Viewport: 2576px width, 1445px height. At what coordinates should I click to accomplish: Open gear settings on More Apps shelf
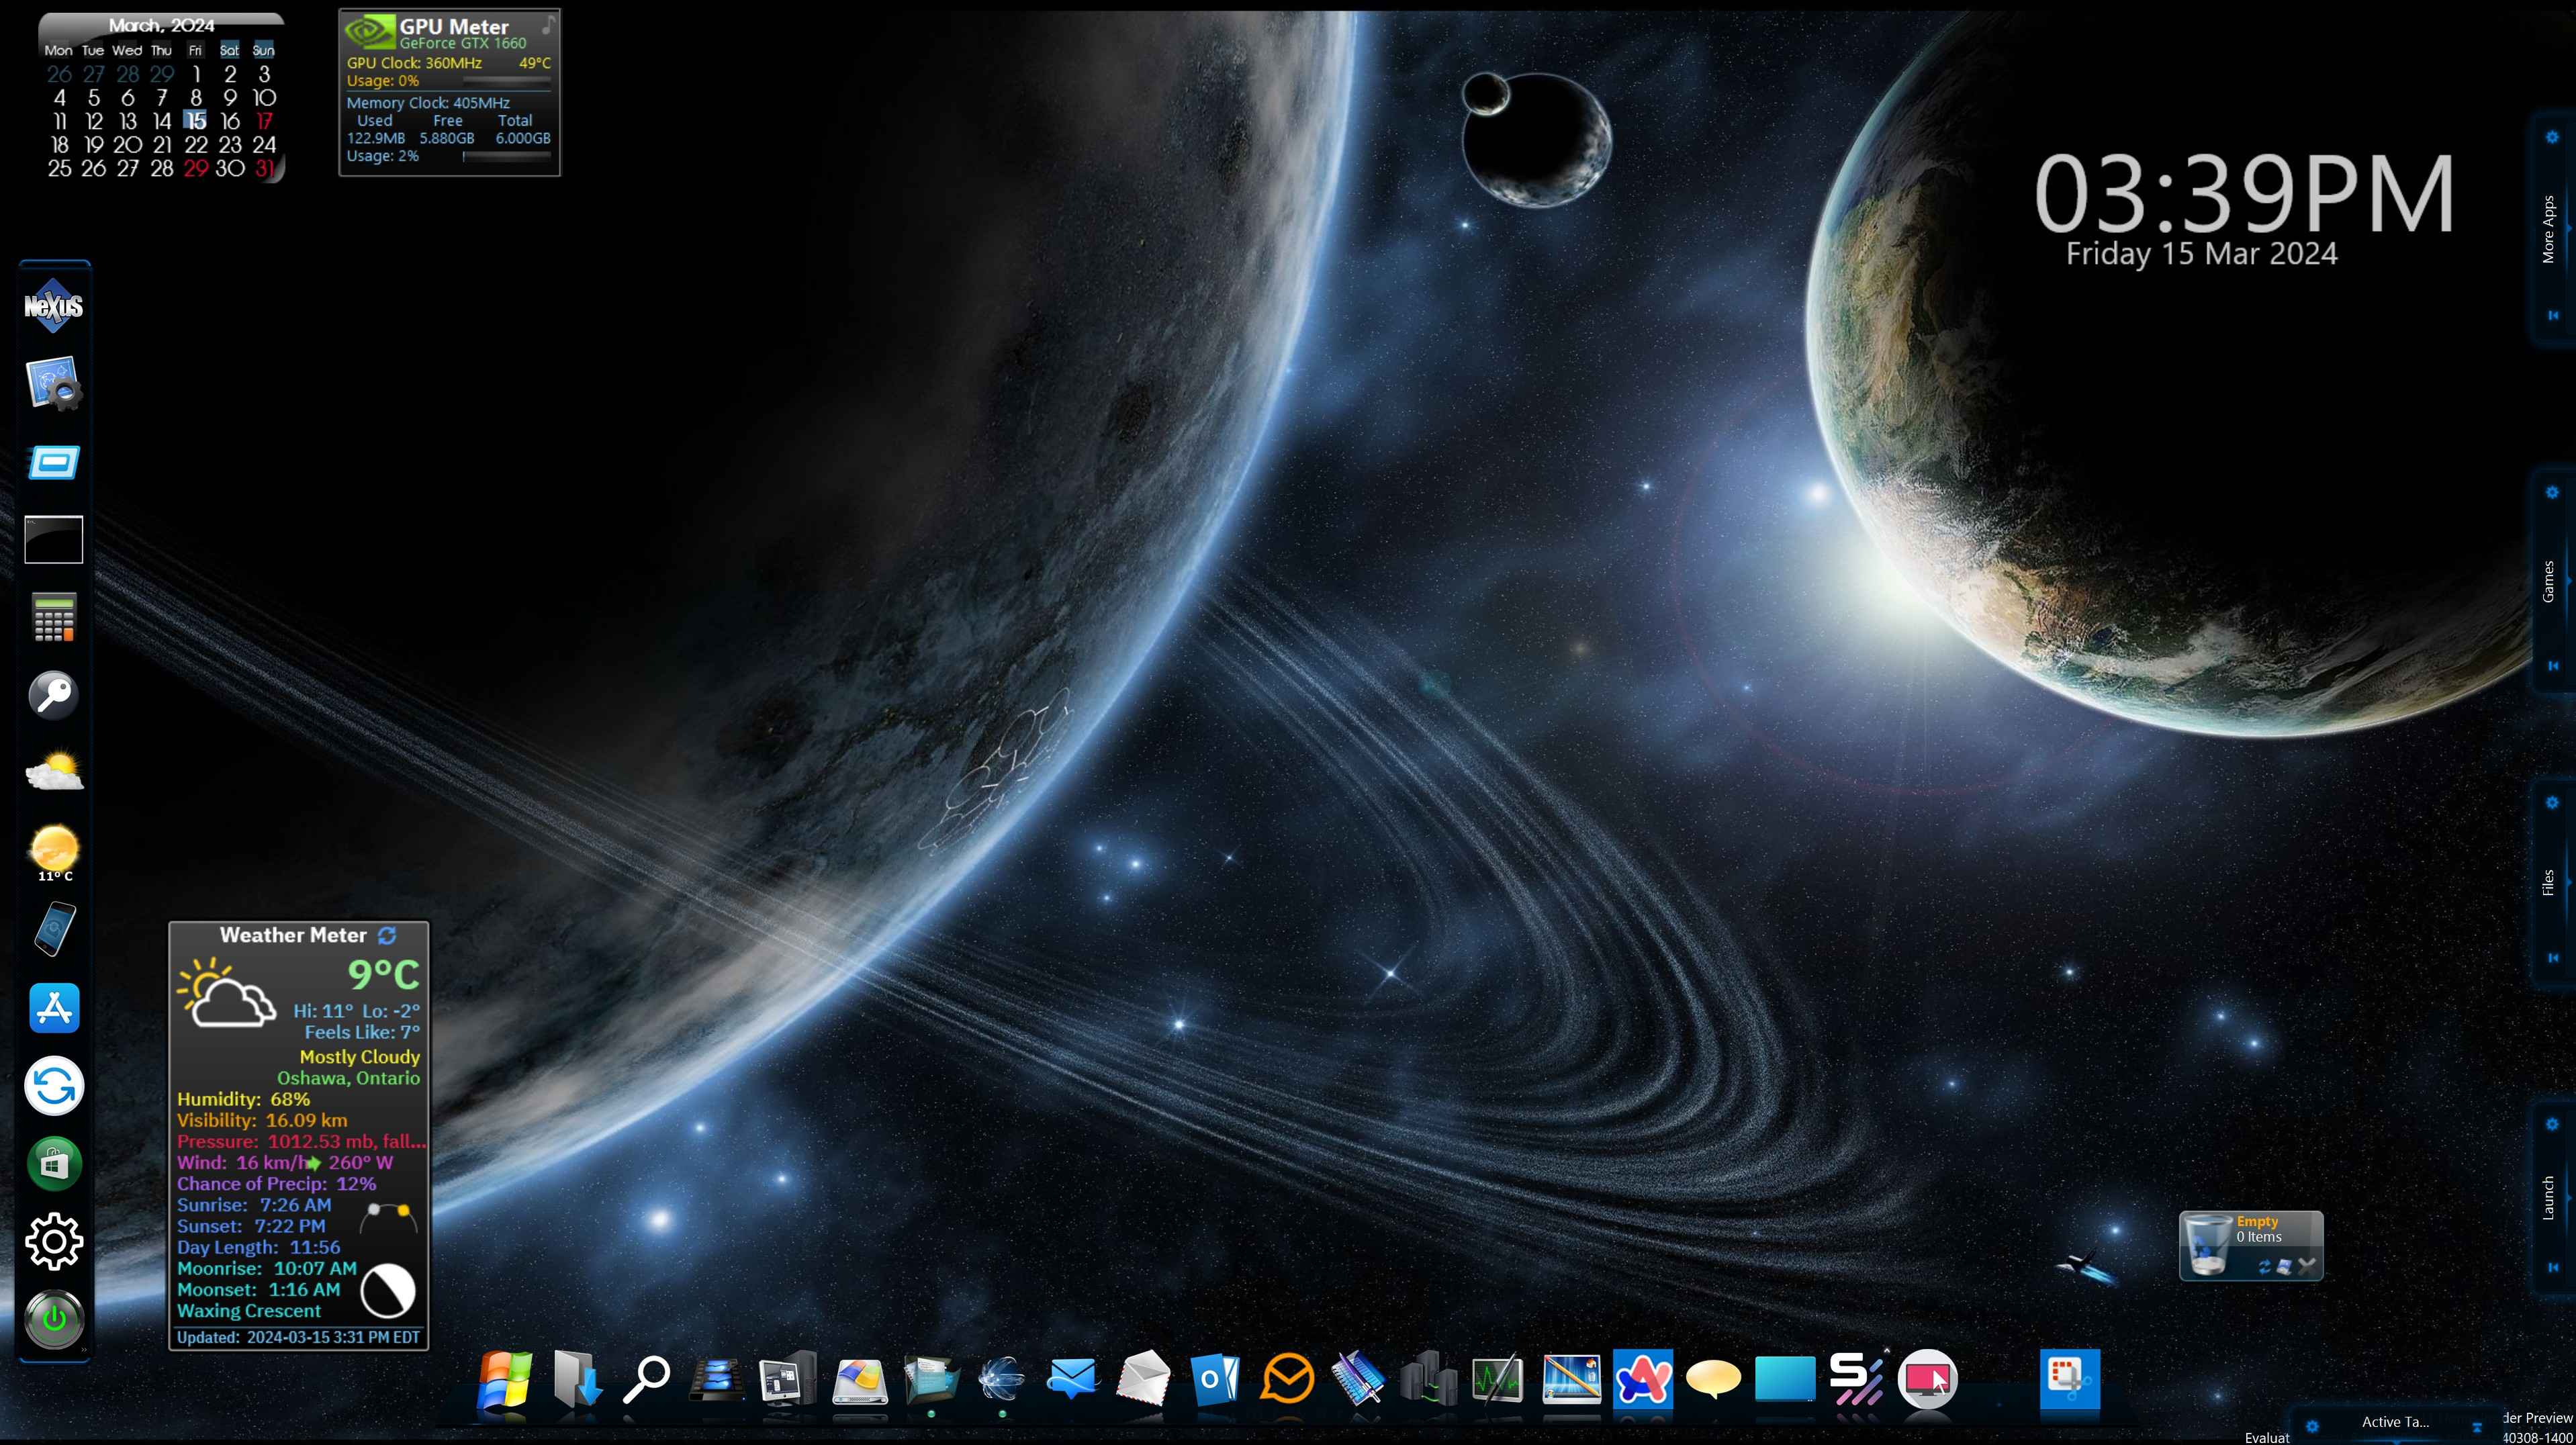point(2552,137)
